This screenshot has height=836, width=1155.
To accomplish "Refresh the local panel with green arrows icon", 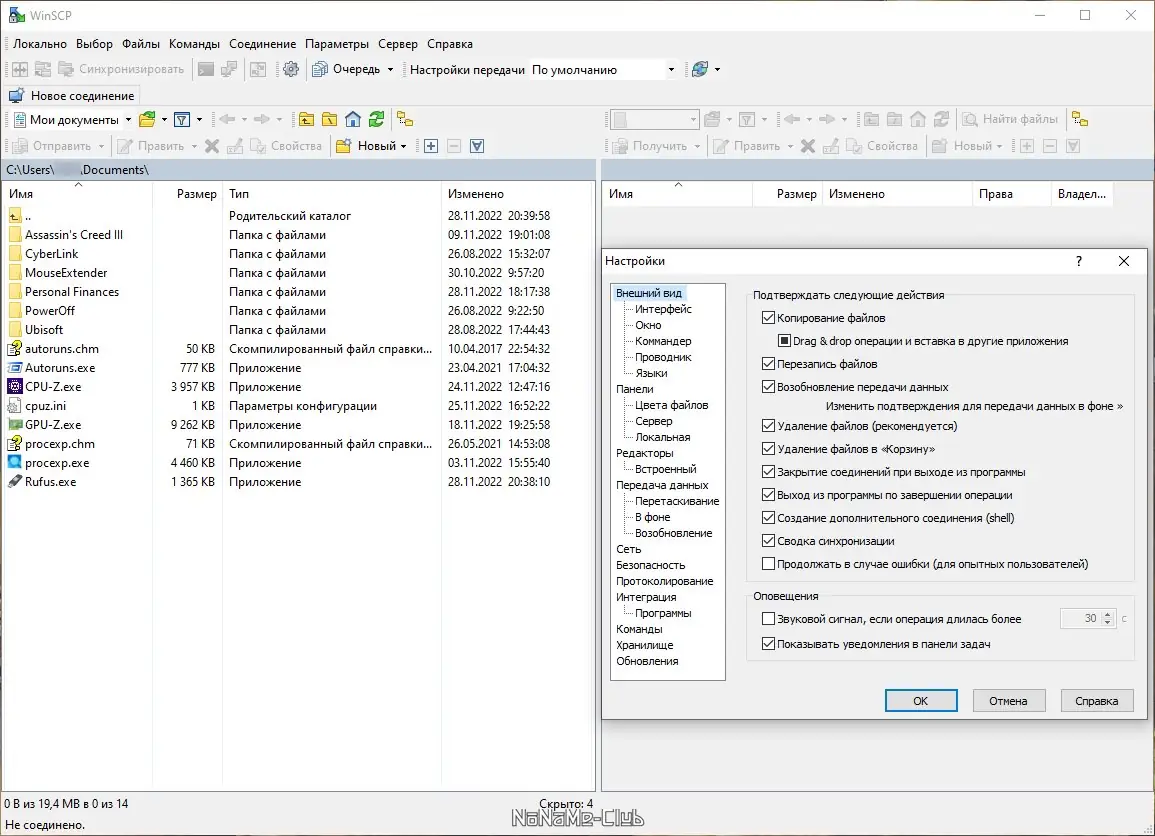I will pyautogui.click(x=376, y=120).
